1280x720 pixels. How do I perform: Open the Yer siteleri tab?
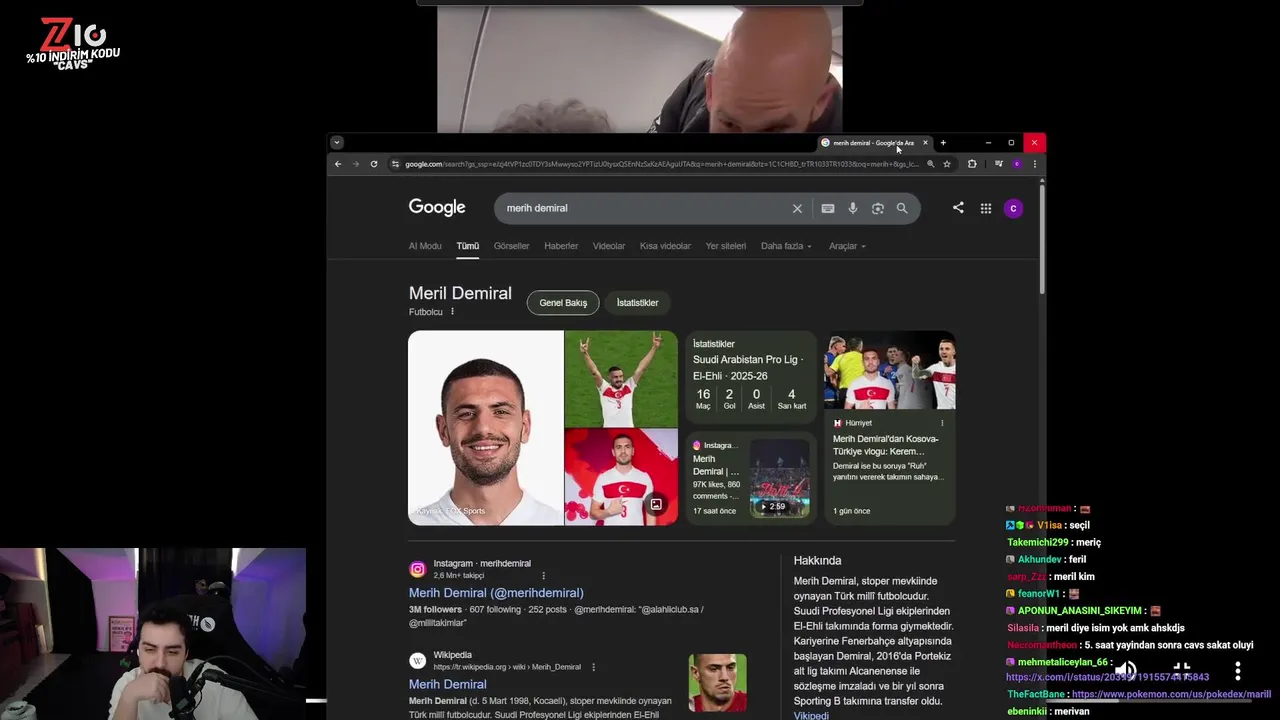[x=726, y=246]
